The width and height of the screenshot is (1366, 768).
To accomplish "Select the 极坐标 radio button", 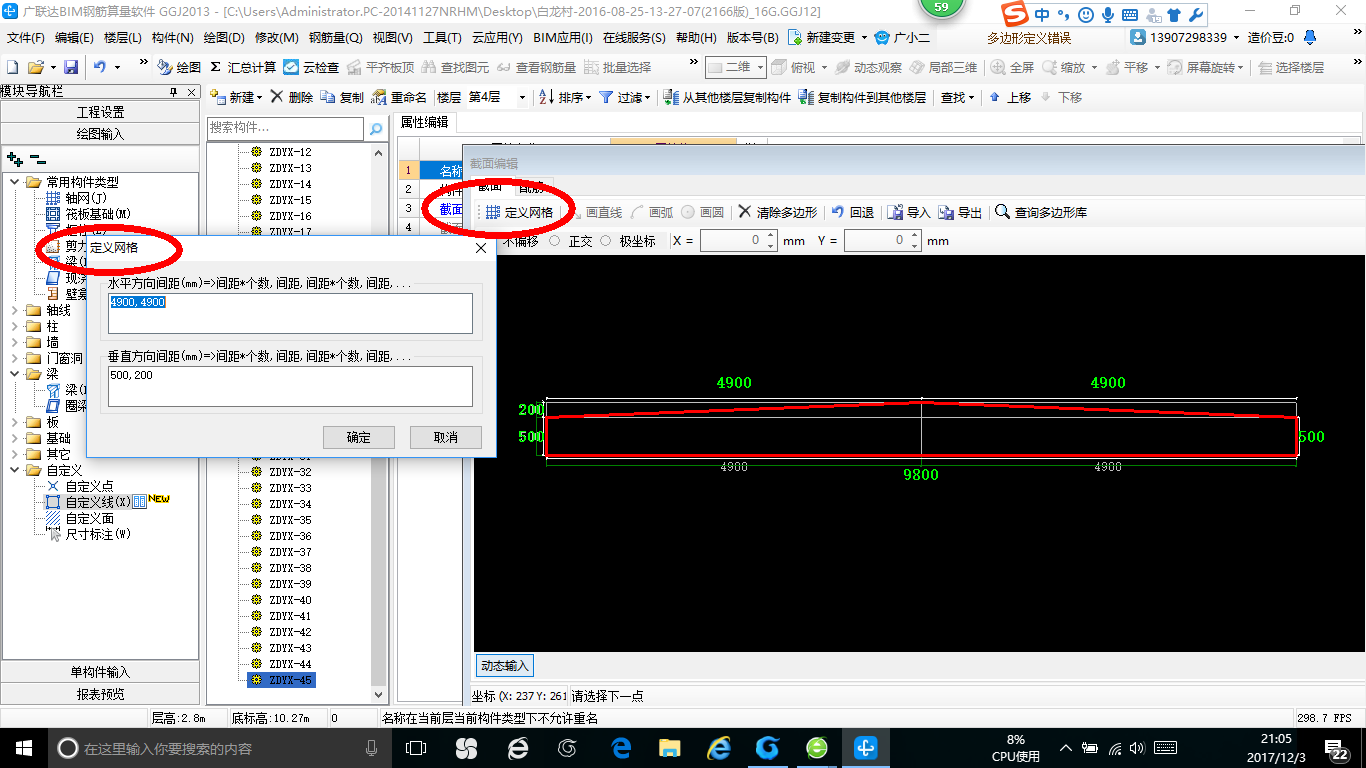I will (x=605, y=241).
